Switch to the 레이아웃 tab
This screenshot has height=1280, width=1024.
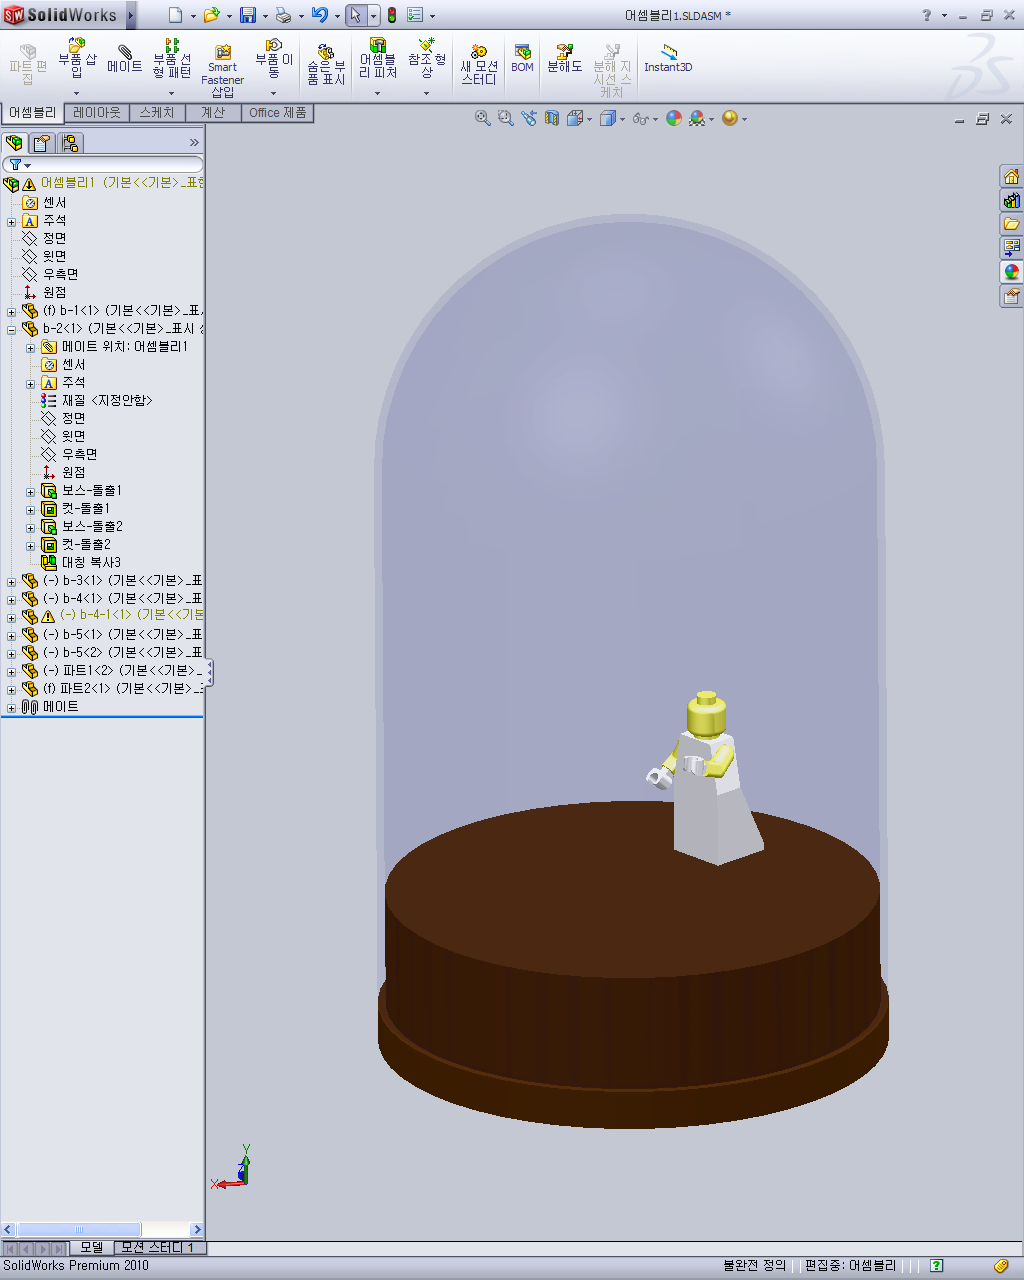pos(97,113)
